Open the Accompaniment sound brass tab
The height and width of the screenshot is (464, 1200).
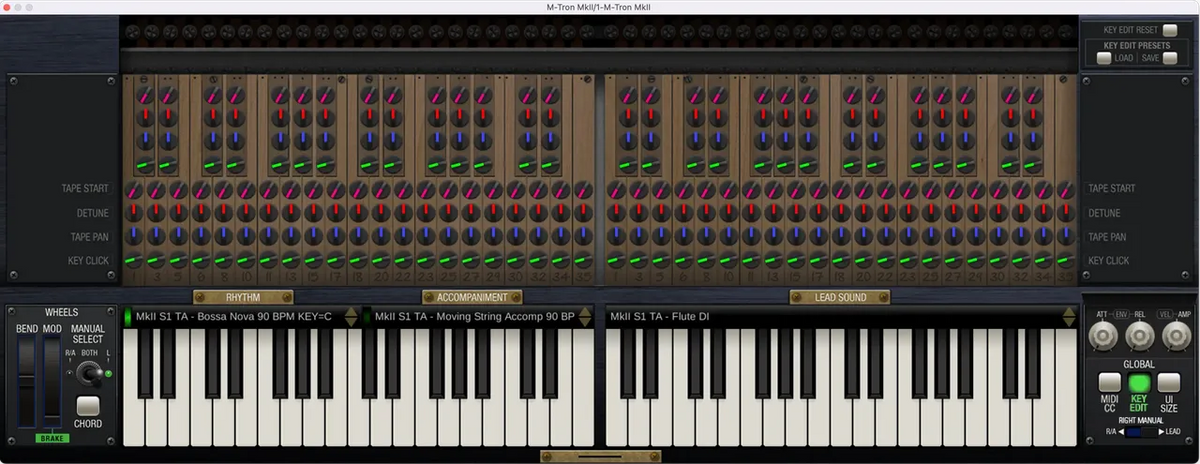tap(472, 297)
